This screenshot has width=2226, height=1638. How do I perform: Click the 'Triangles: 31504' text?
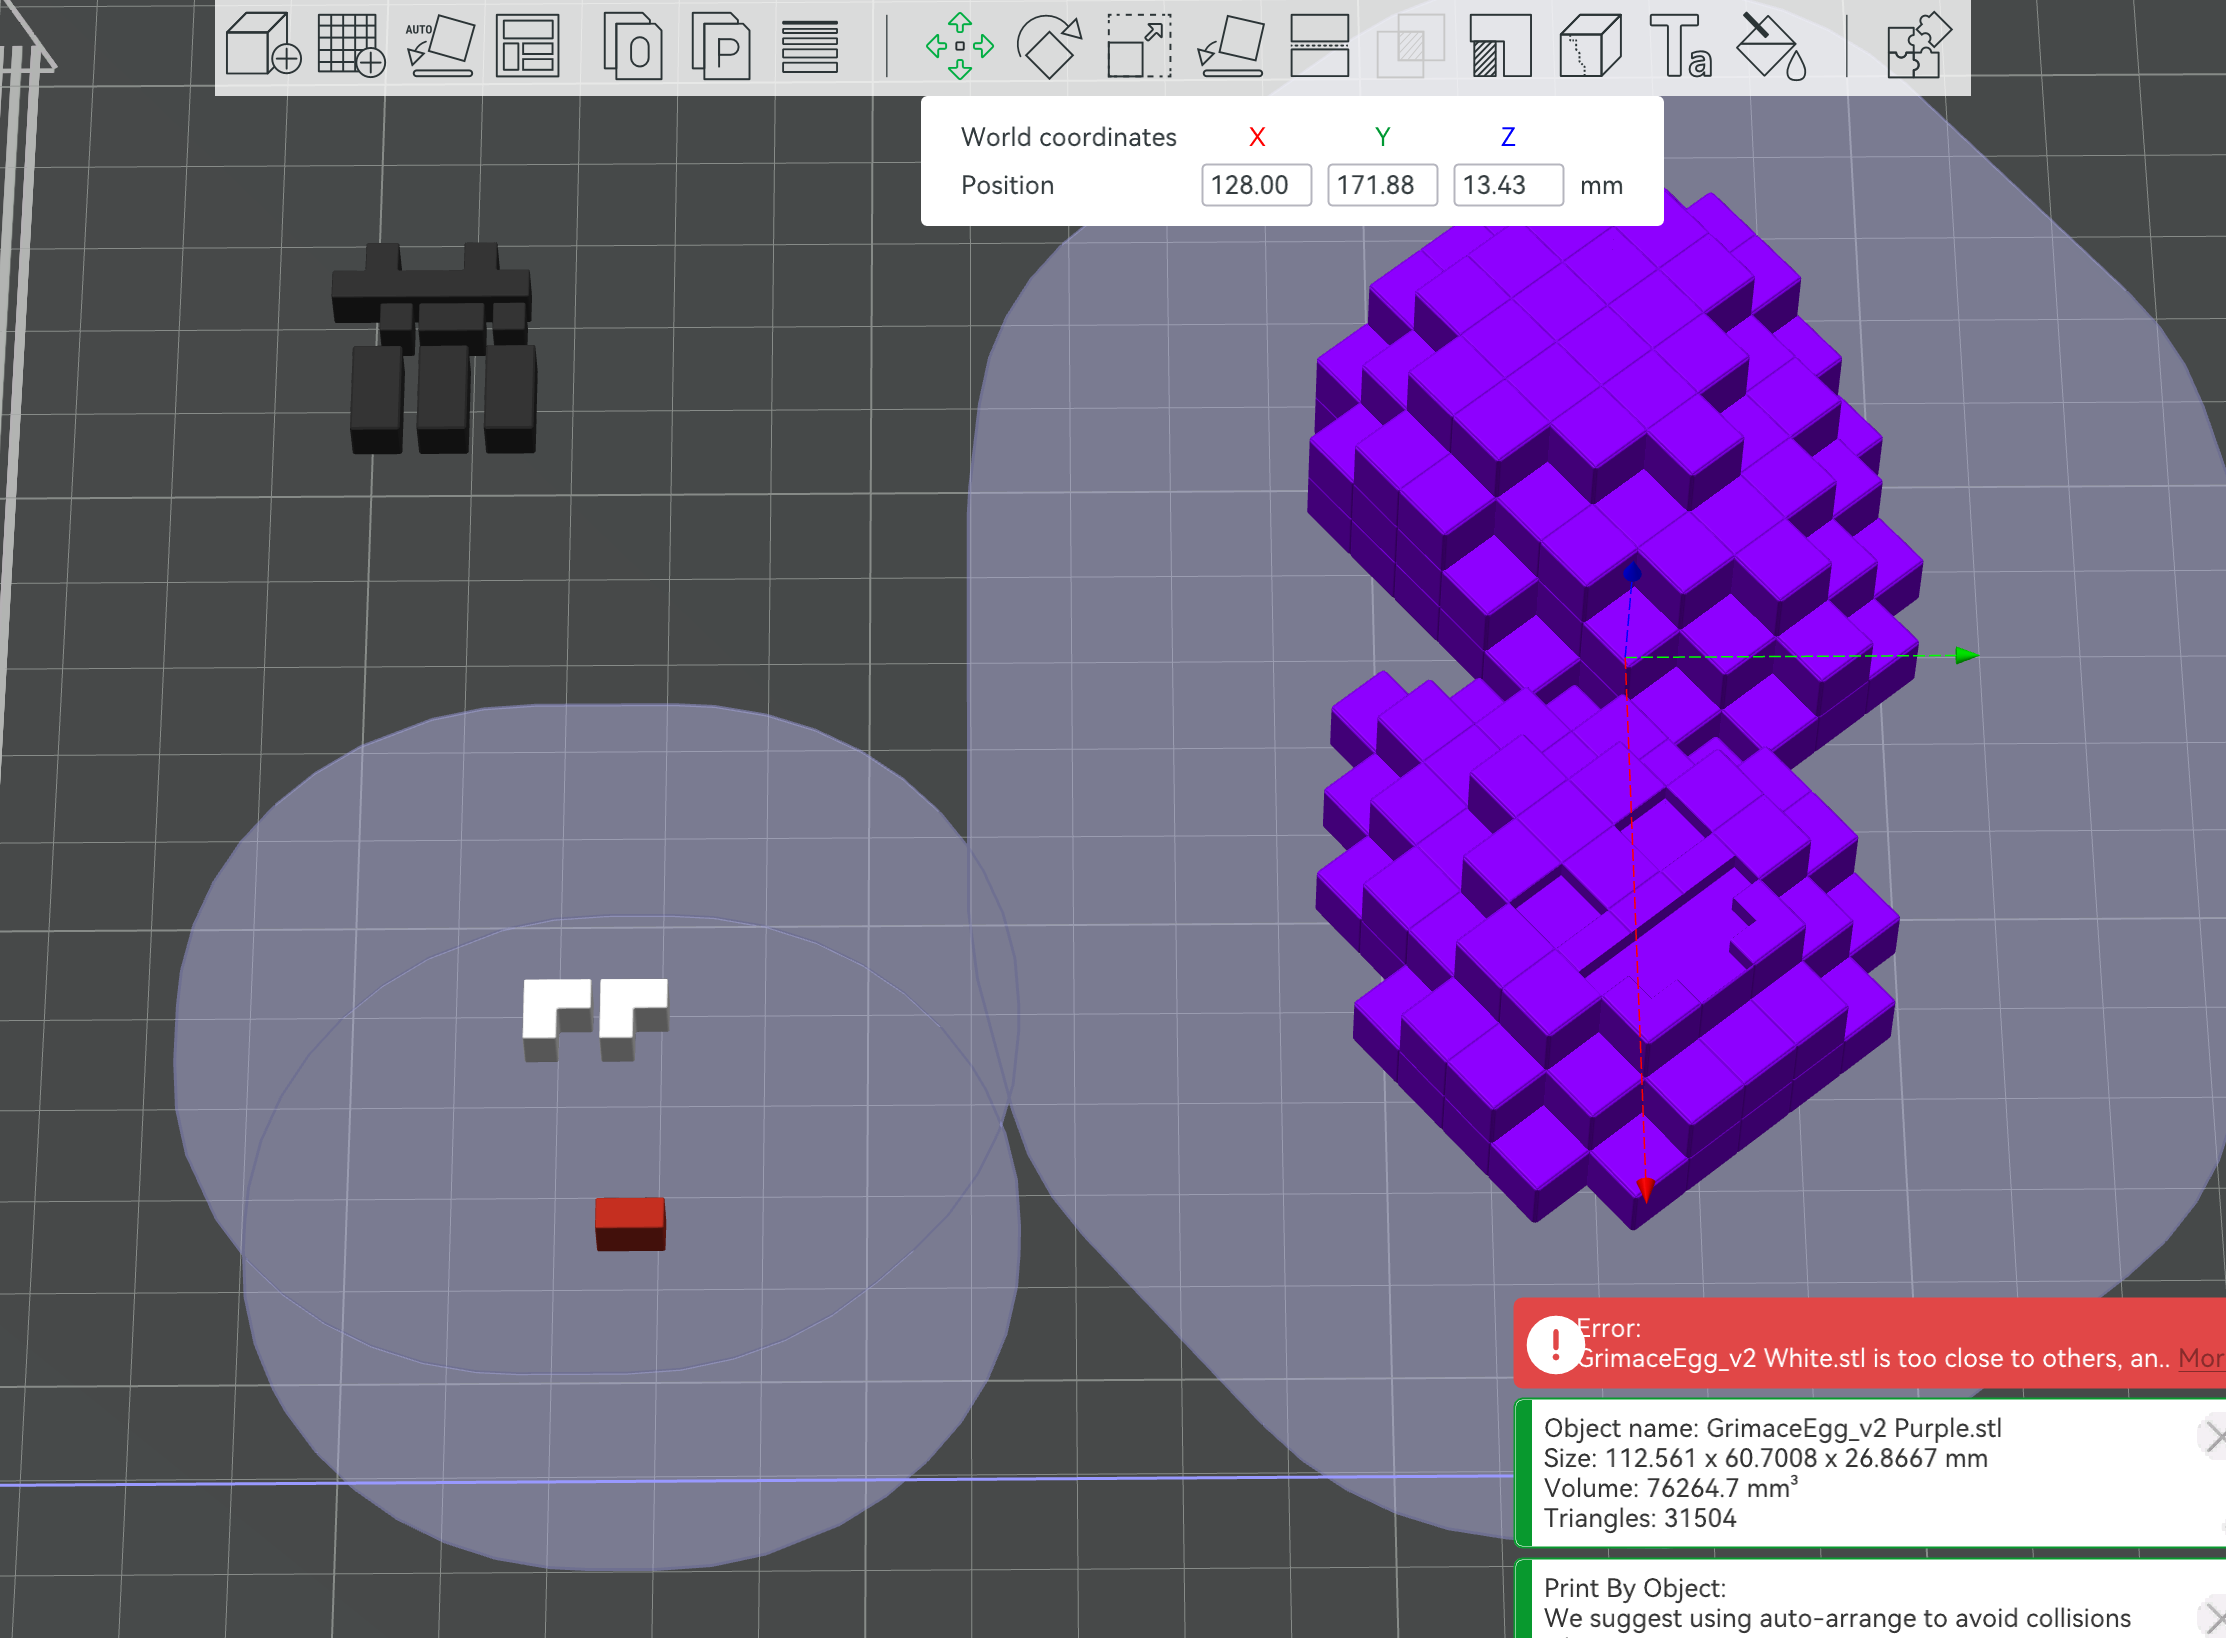click(x=1640, y=1518)
